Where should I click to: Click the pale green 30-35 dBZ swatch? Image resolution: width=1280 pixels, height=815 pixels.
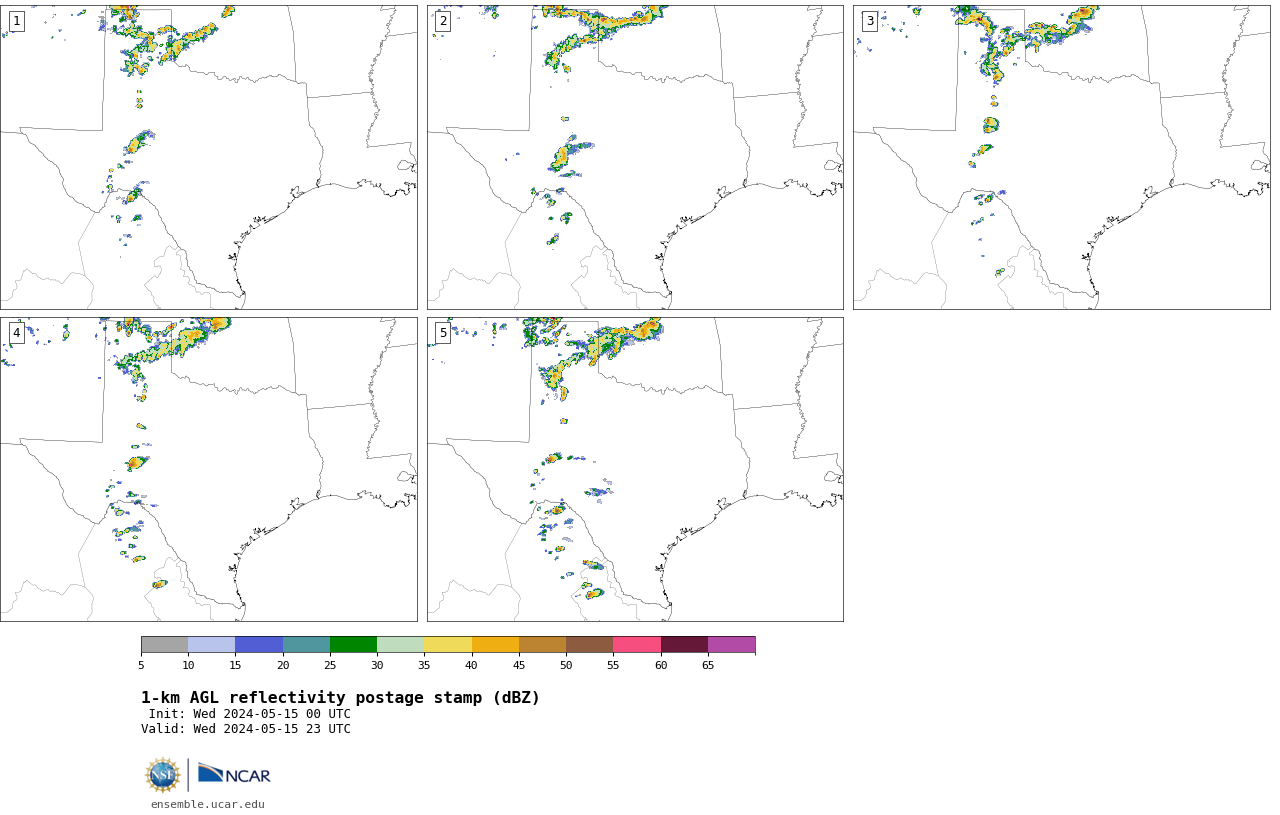(400, 644)
